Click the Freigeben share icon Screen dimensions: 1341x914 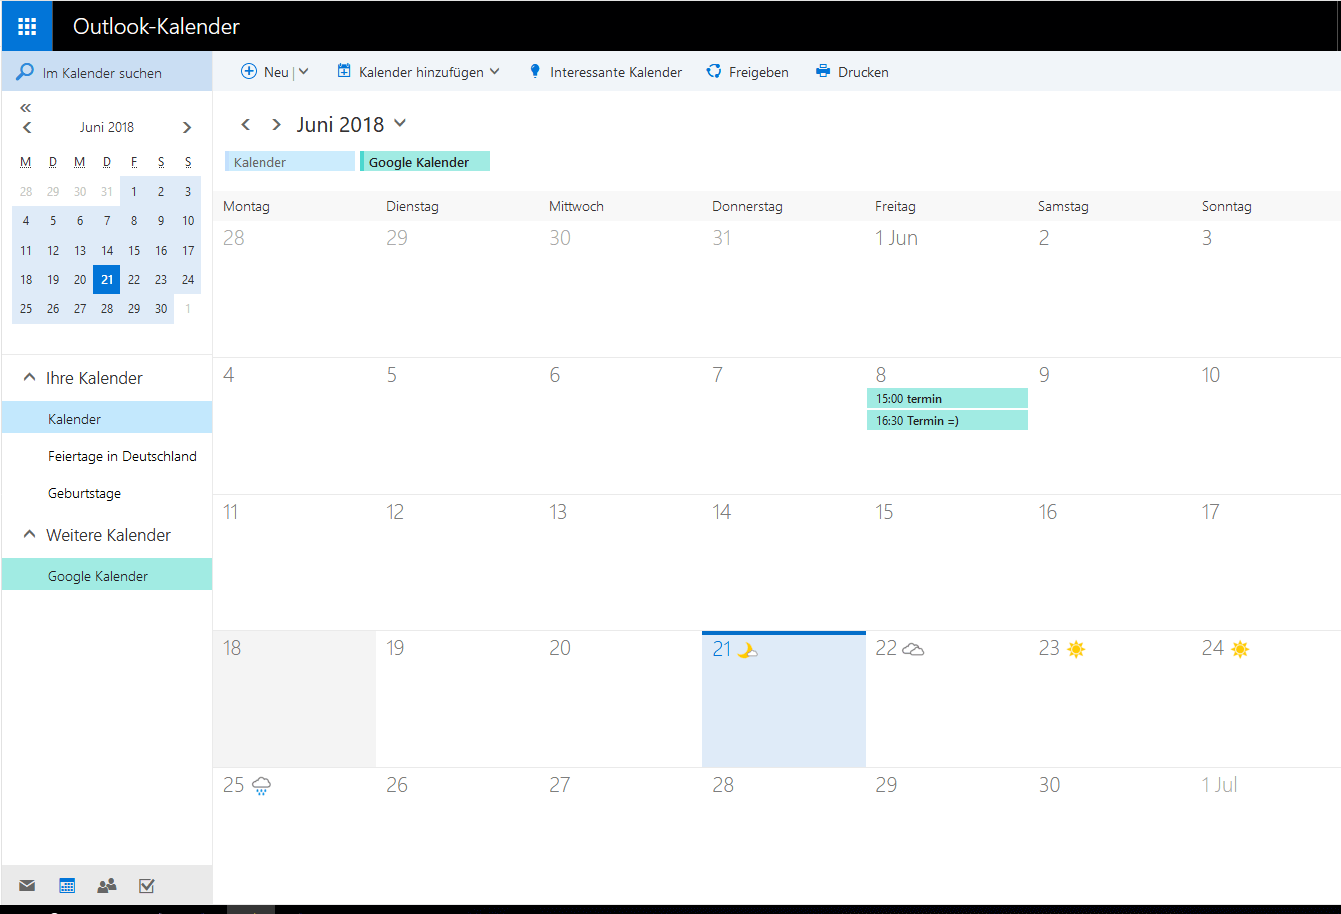(714, 71)
